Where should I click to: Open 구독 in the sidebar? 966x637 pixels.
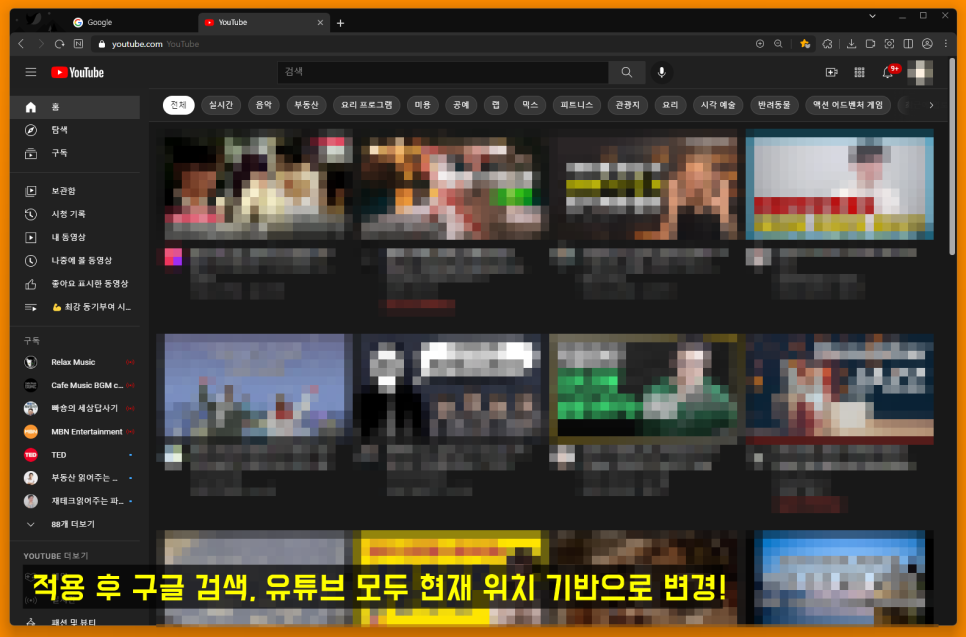tap(75, 153)
